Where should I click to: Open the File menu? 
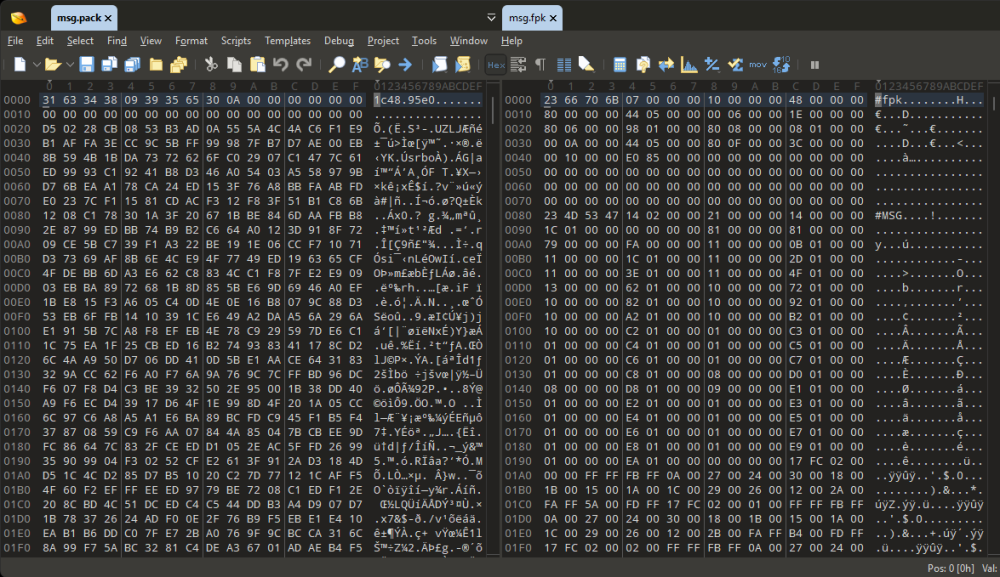coord(15,40)
